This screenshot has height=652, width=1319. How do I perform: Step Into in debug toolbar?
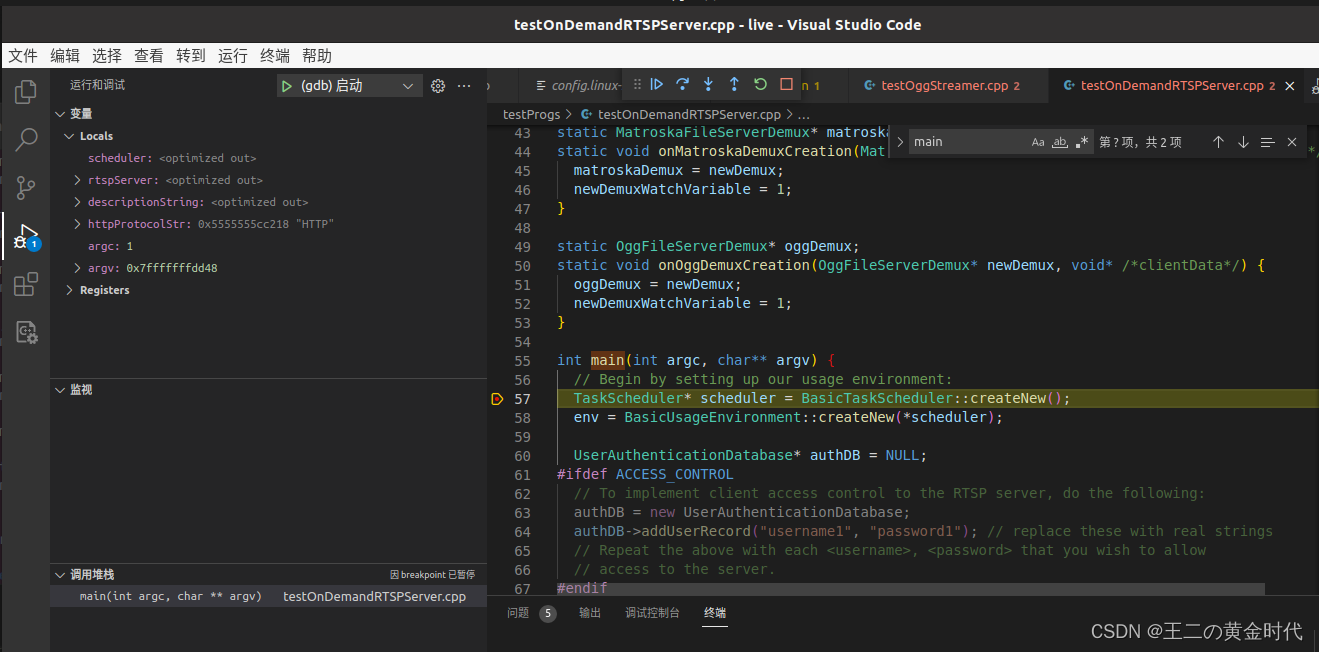[x=708, y=85]
